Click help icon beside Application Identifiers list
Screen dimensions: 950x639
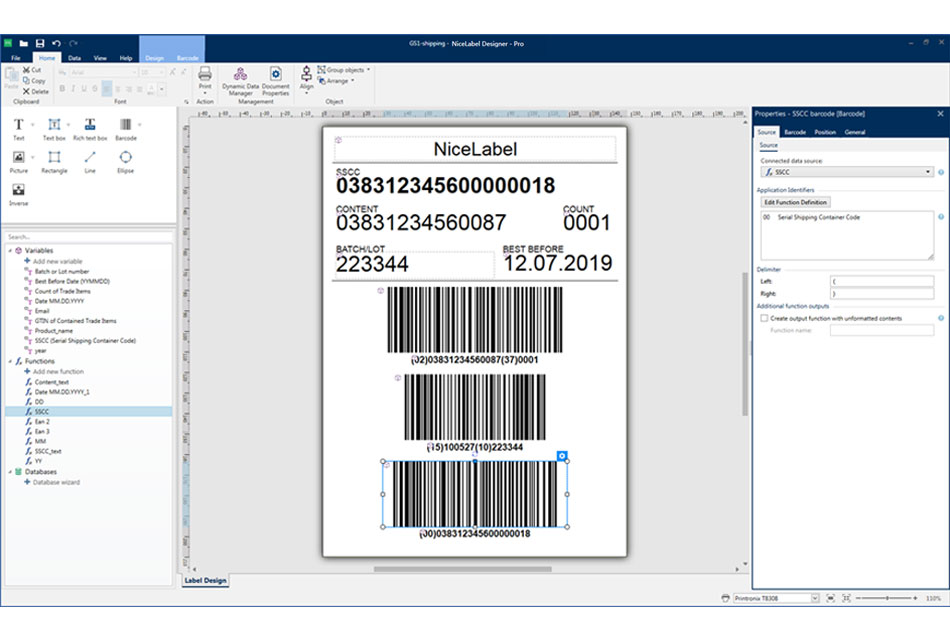coord(941,217)
